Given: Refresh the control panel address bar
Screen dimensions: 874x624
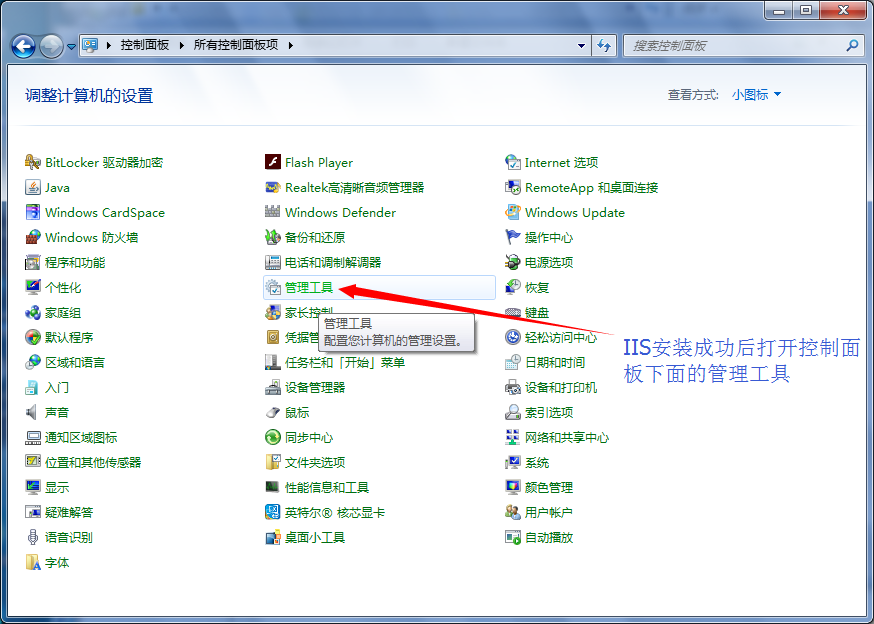Looking at the screenshot, I should (604, 46).
